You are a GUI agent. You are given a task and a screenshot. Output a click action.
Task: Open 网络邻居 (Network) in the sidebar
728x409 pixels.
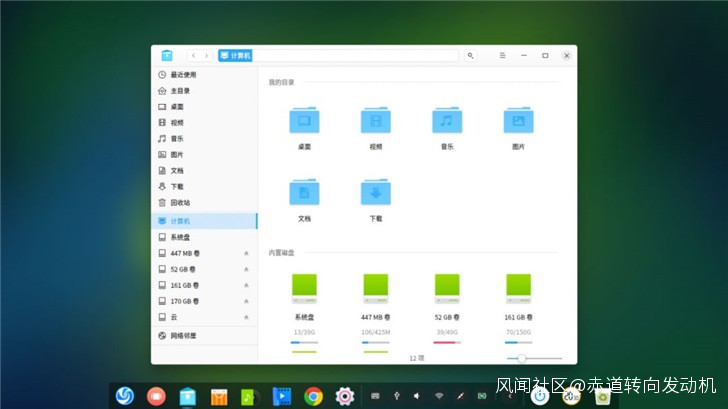pyautogui.click(x=183, y=336)
